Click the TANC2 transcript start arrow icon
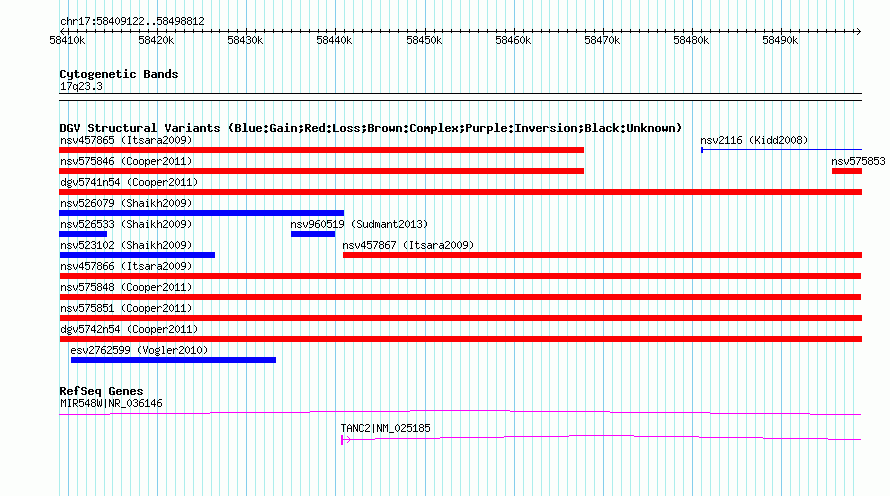The height and width of the screenshot is (496, 890). point(346,440)
